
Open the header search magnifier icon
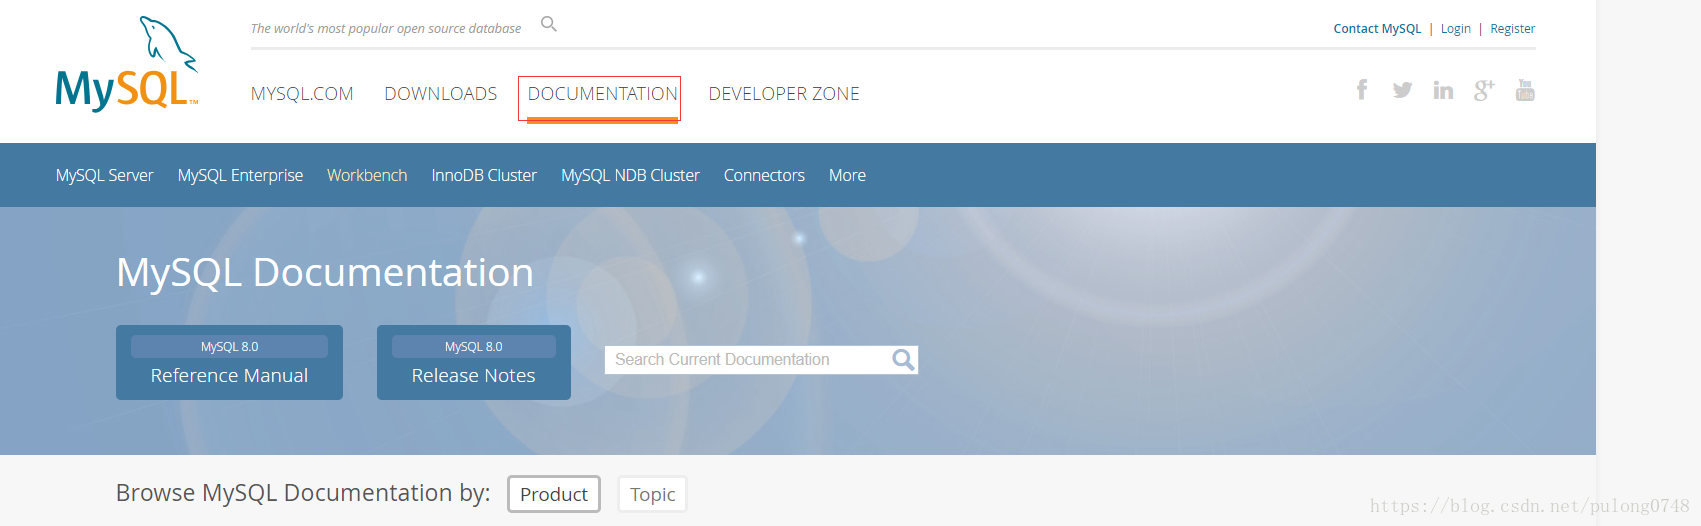pyautogui.click(x=549, y=24)
